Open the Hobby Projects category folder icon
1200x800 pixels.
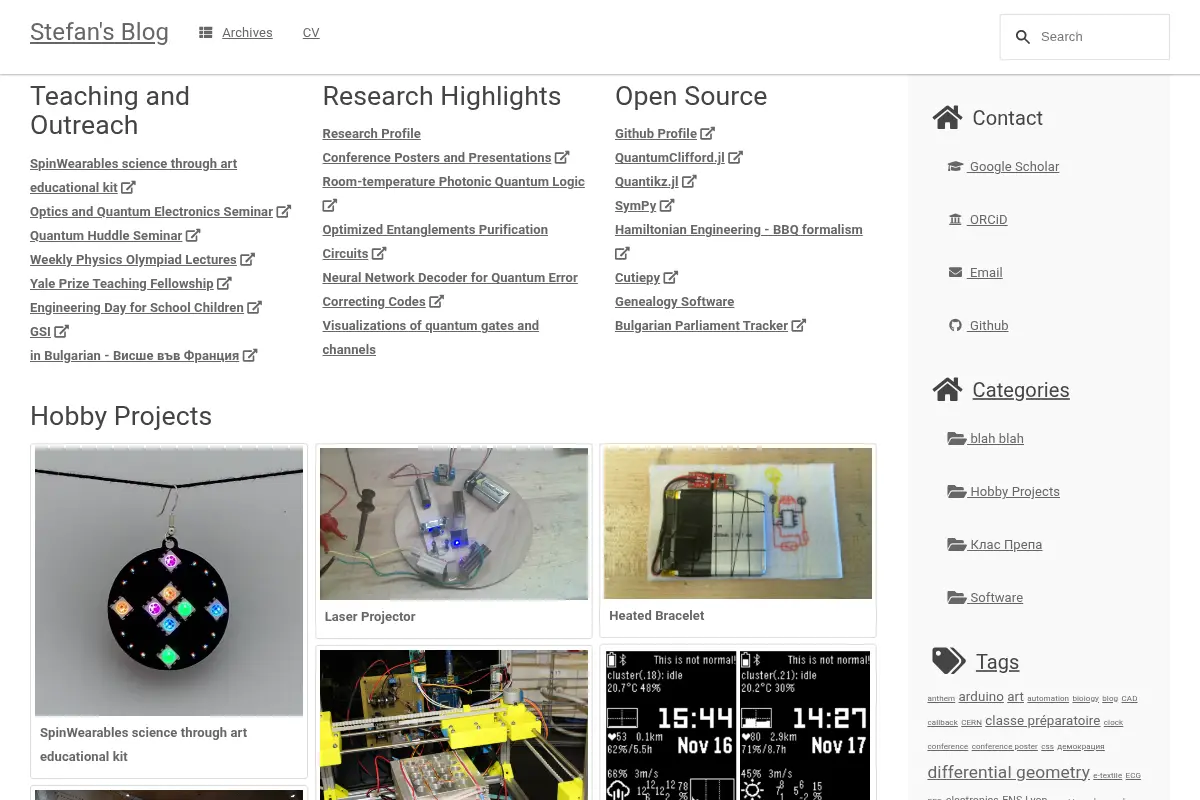(957, 492)
